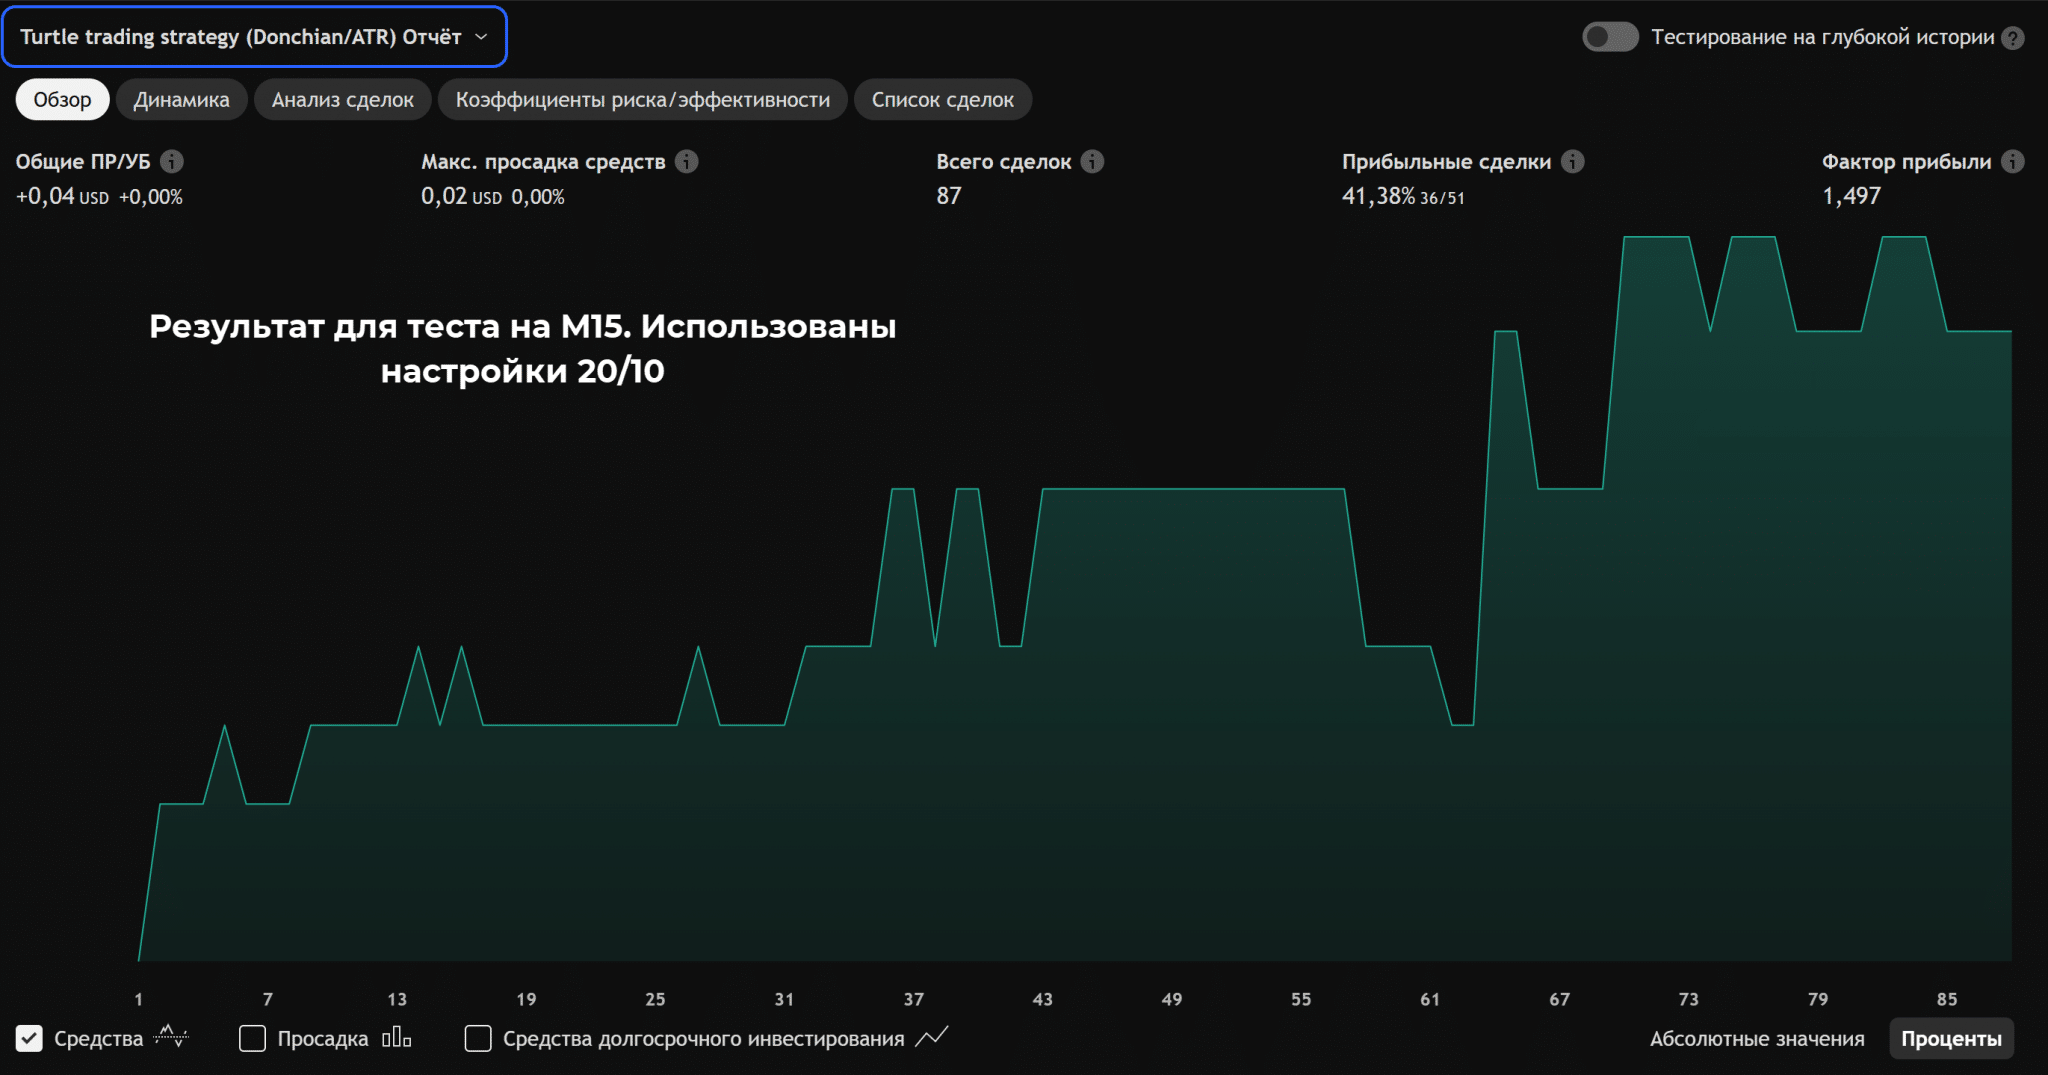Viewport: 2048px width, 1075px height.
Task: Click info icon next to Всего сделок
Action: coord(1093,161)
